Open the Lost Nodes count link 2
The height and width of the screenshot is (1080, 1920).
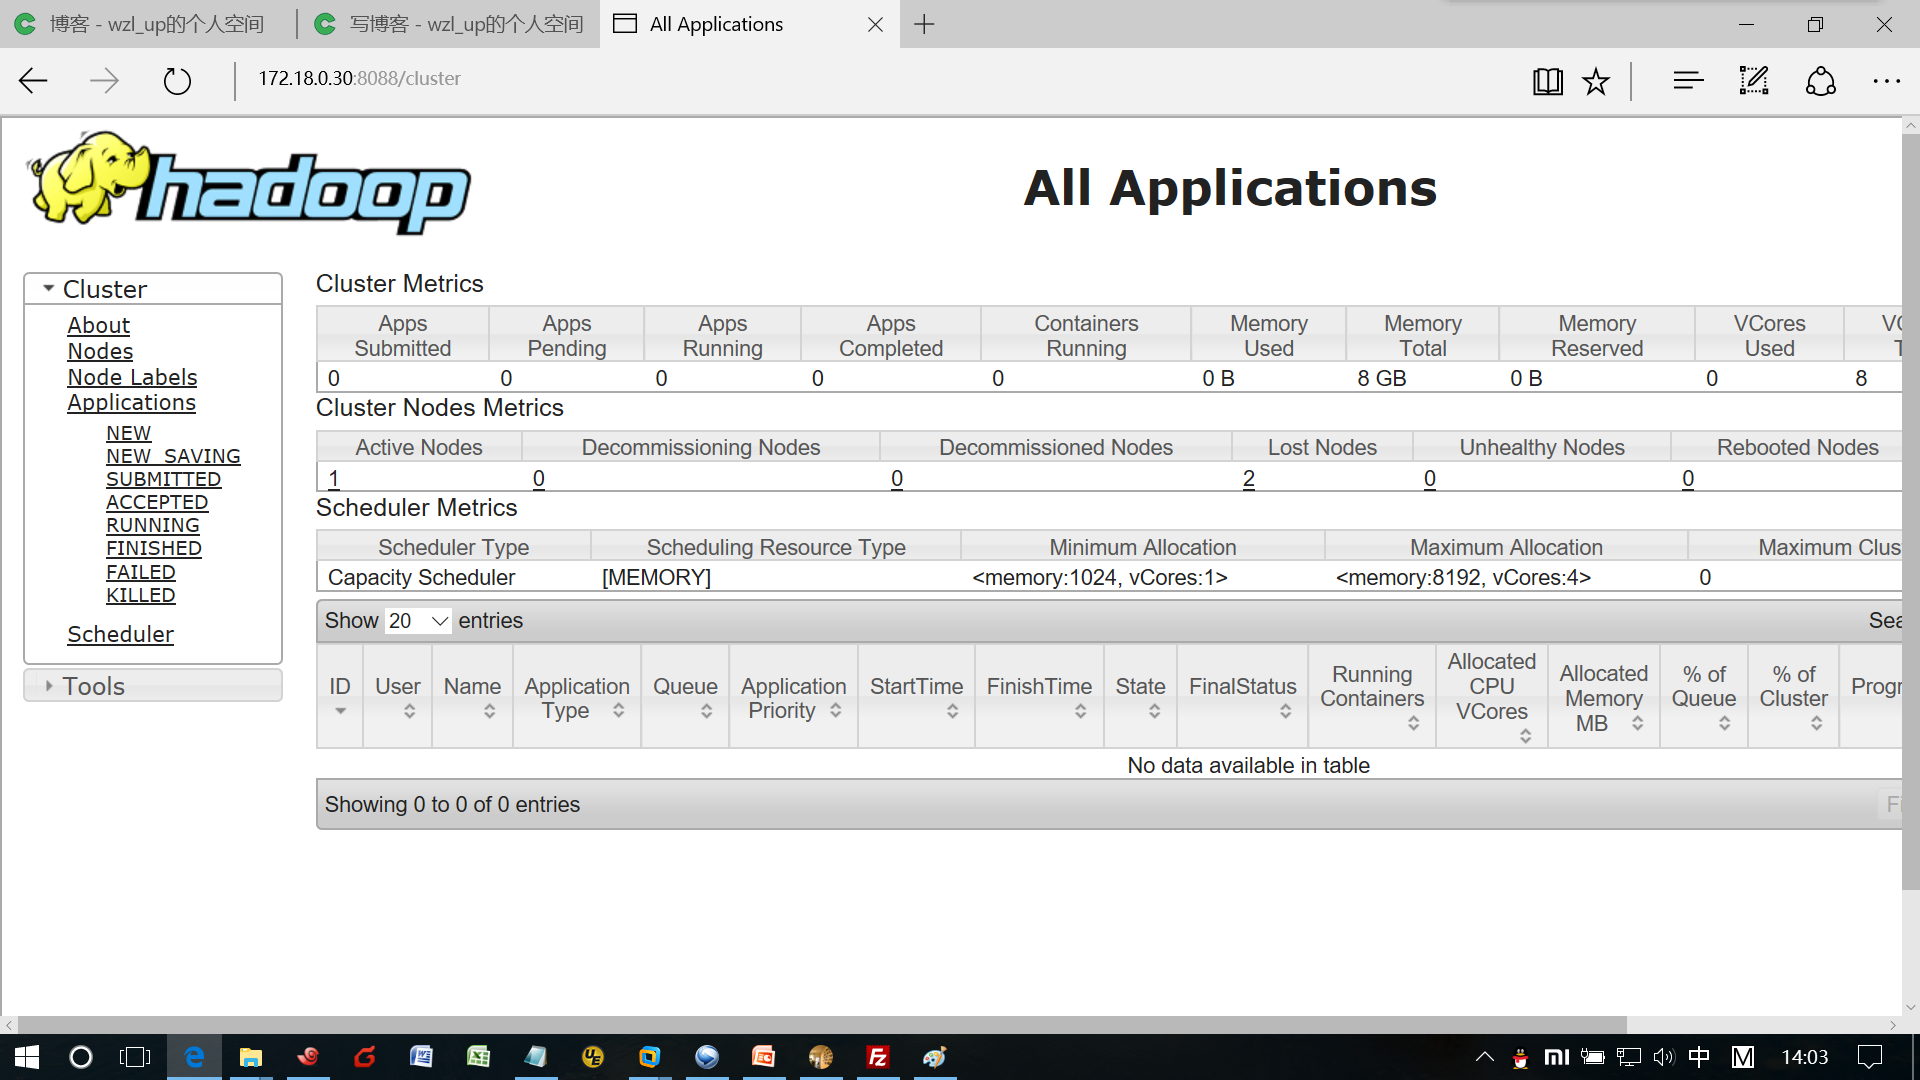[x=1248, y=478]
